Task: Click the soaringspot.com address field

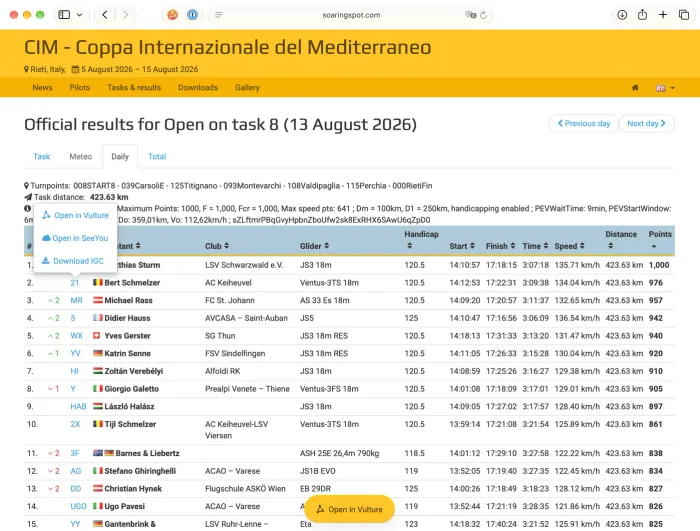Action: [351, 15]
